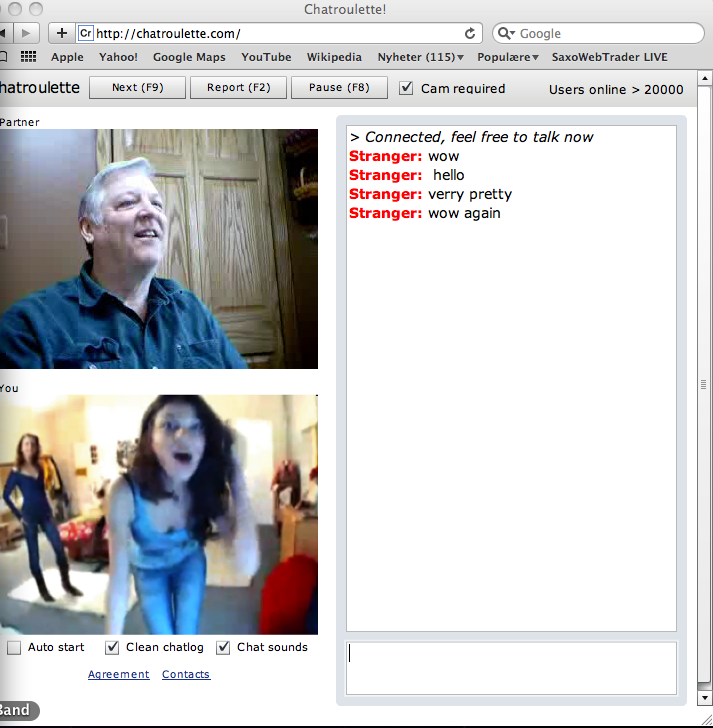The height and width of the screenshot is (728, 713).
Task: Uncheck the Clean chatlog checkbox
Action: tap(112, 647)
